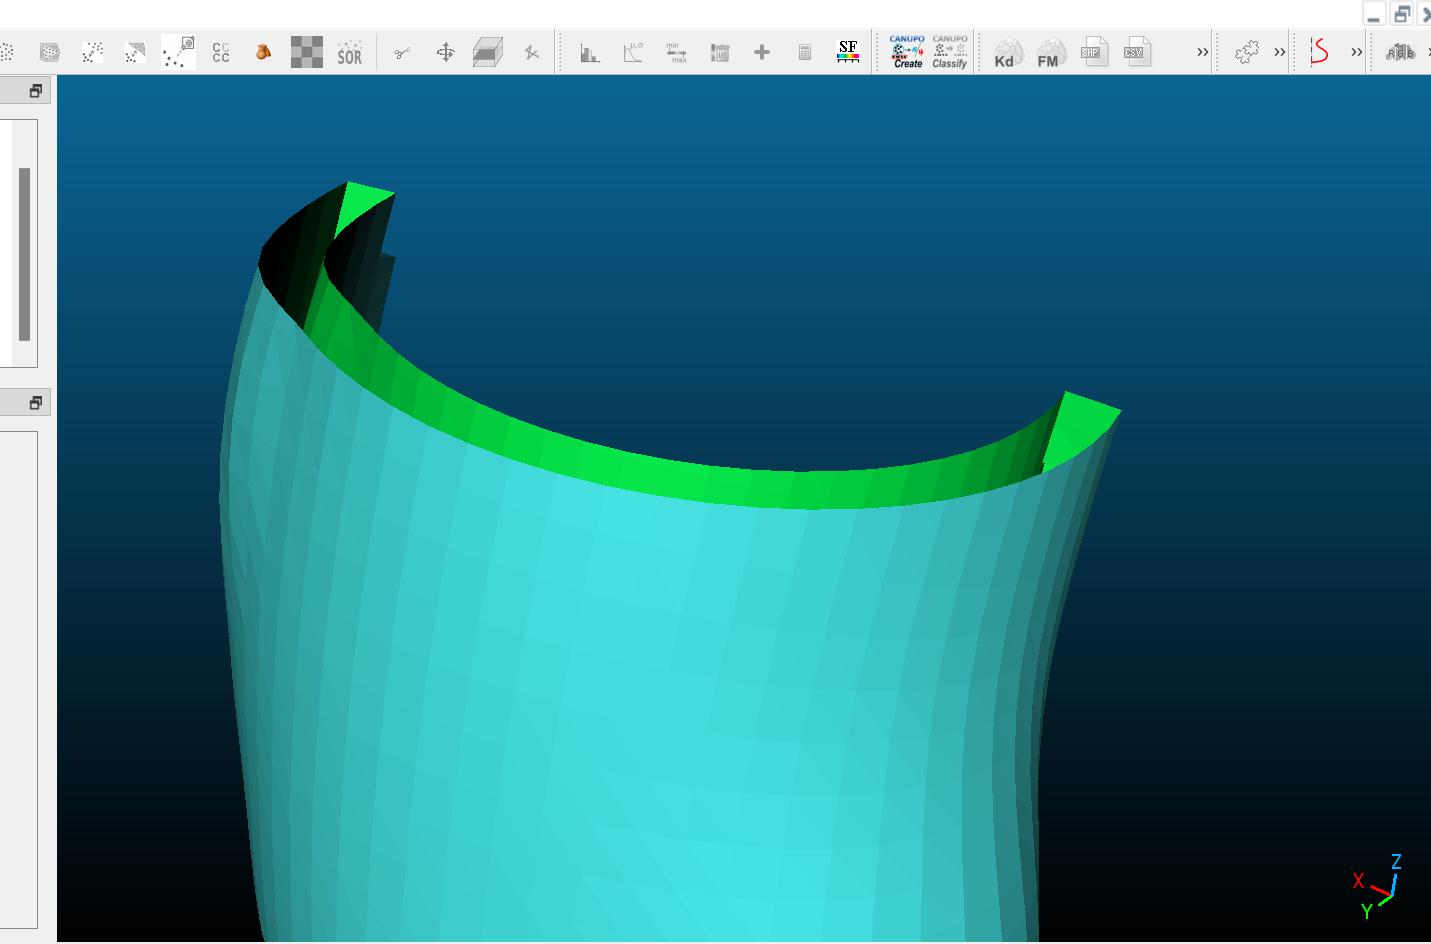Expand overflow chevron after red curve icon
Viewport: 1431px width, 944px height.
point(1356,52)
